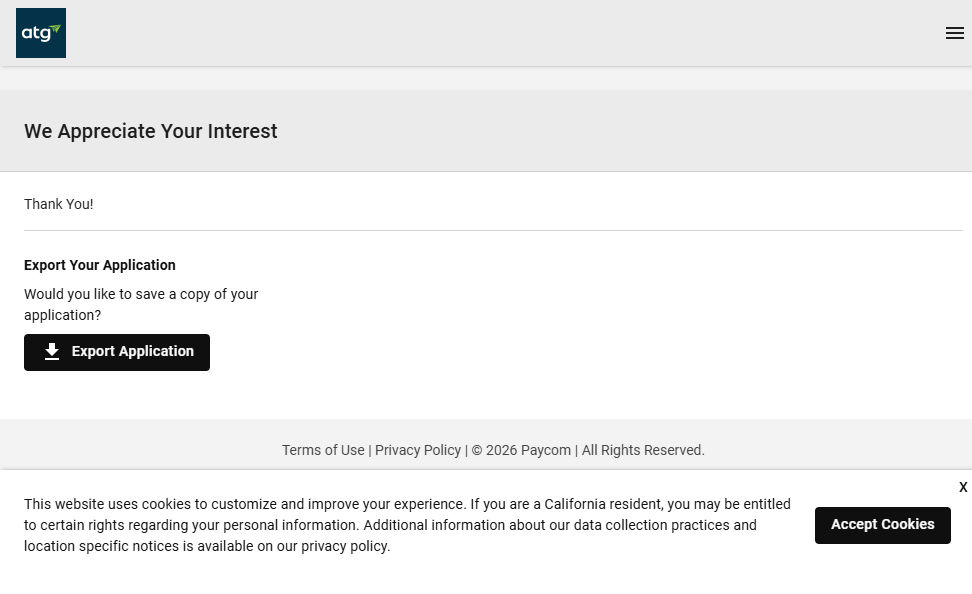Click the green arrow in atg logo
972x594 pixels.
click(x=56, y=29)
